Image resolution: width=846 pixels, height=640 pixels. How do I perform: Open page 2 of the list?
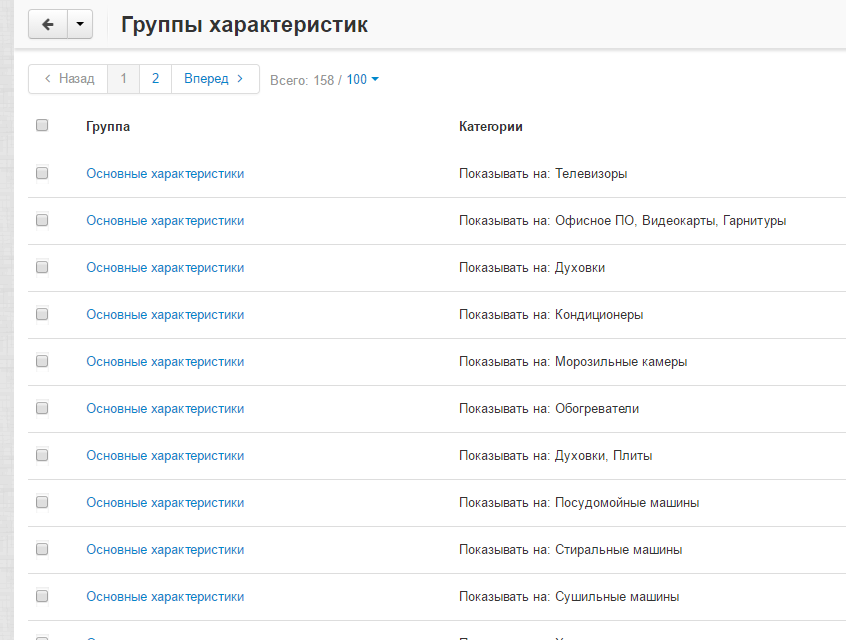[x=155, y=79]
